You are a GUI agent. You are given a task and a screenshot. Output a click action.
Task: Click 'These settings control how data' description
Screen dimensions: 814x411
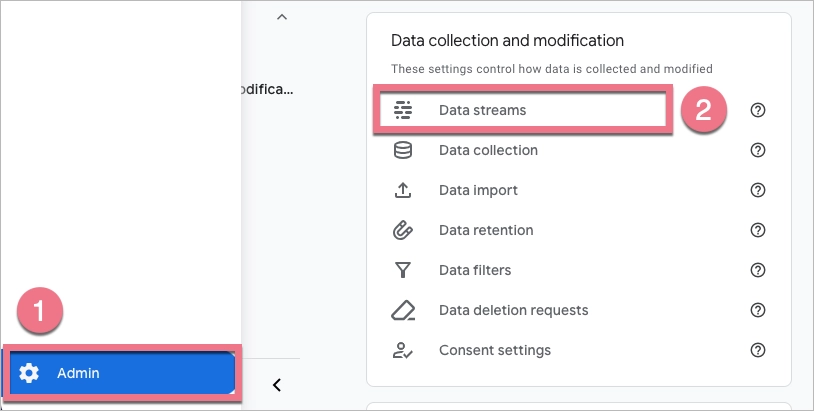coord(551,68)
